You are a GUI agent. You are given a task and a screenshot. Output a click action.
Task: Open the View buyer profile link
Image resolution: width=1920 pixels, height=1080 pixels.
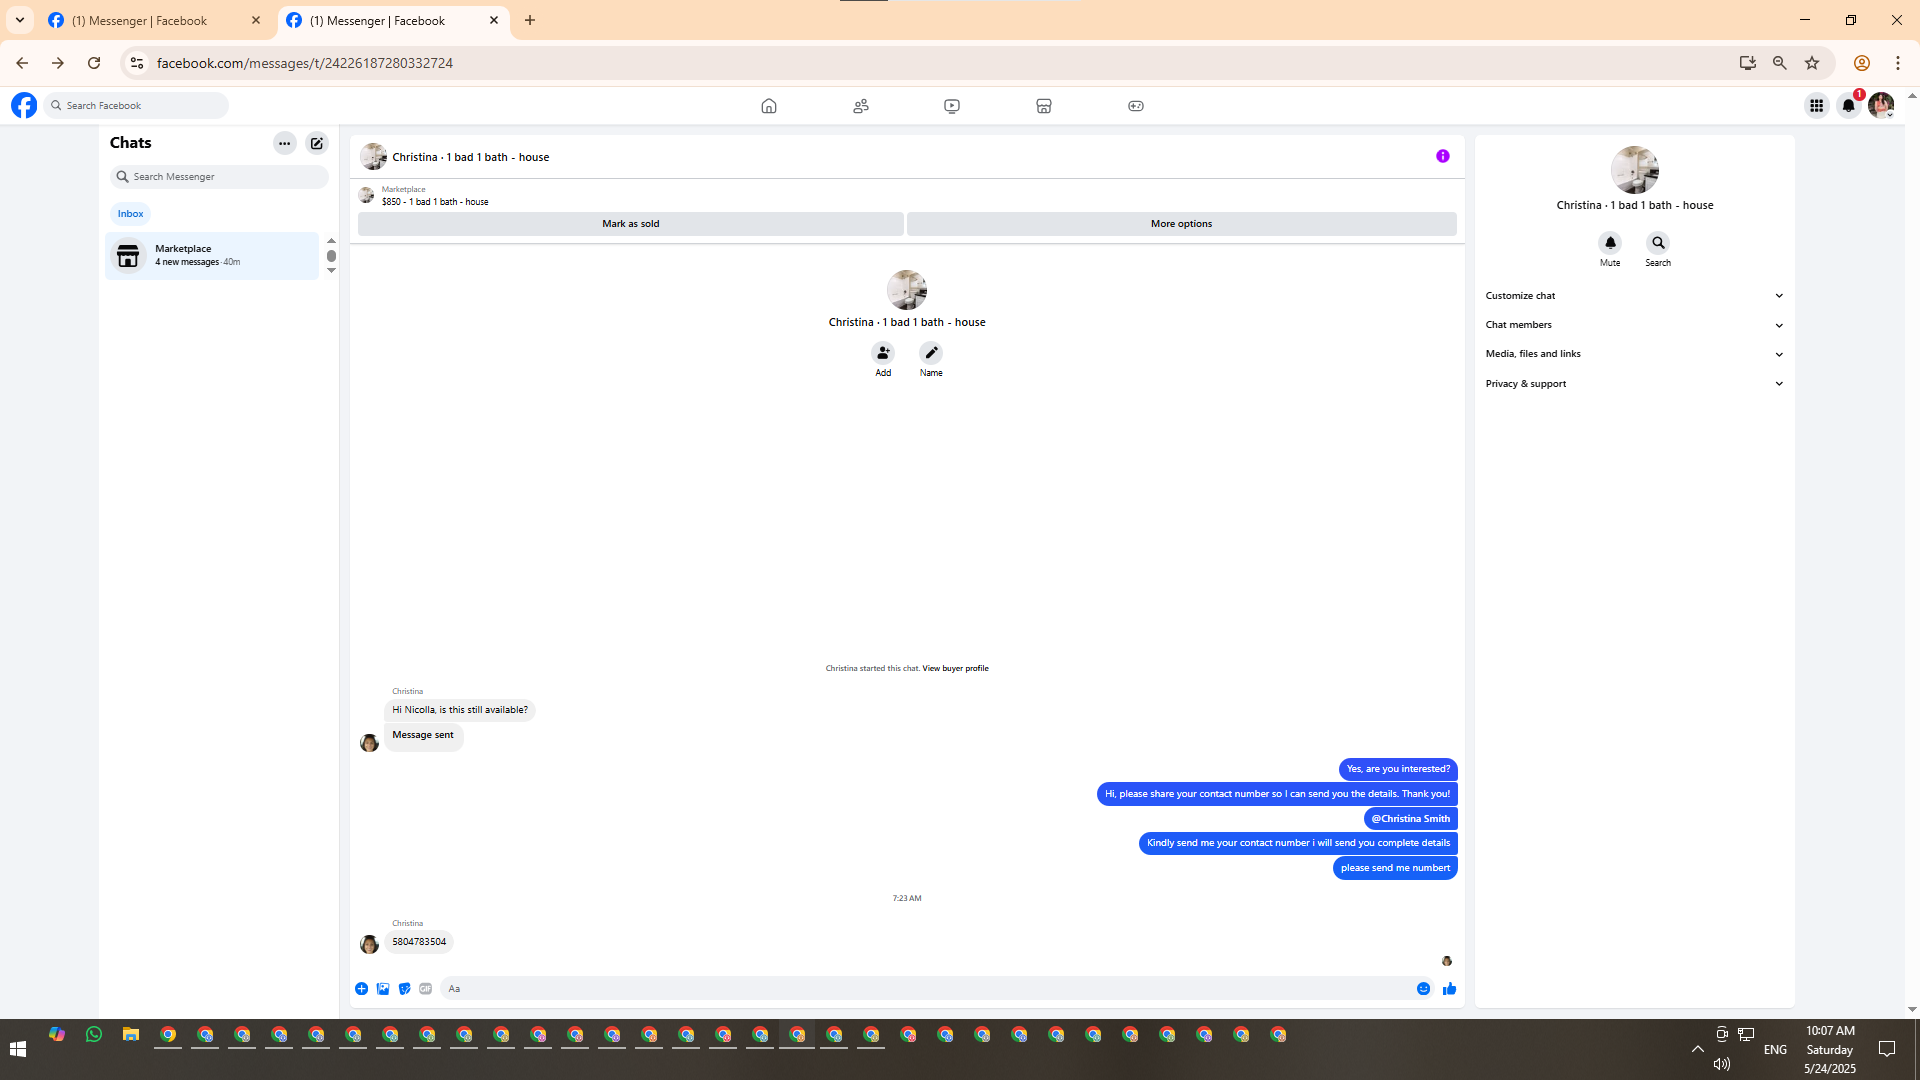tap(955, 668)
